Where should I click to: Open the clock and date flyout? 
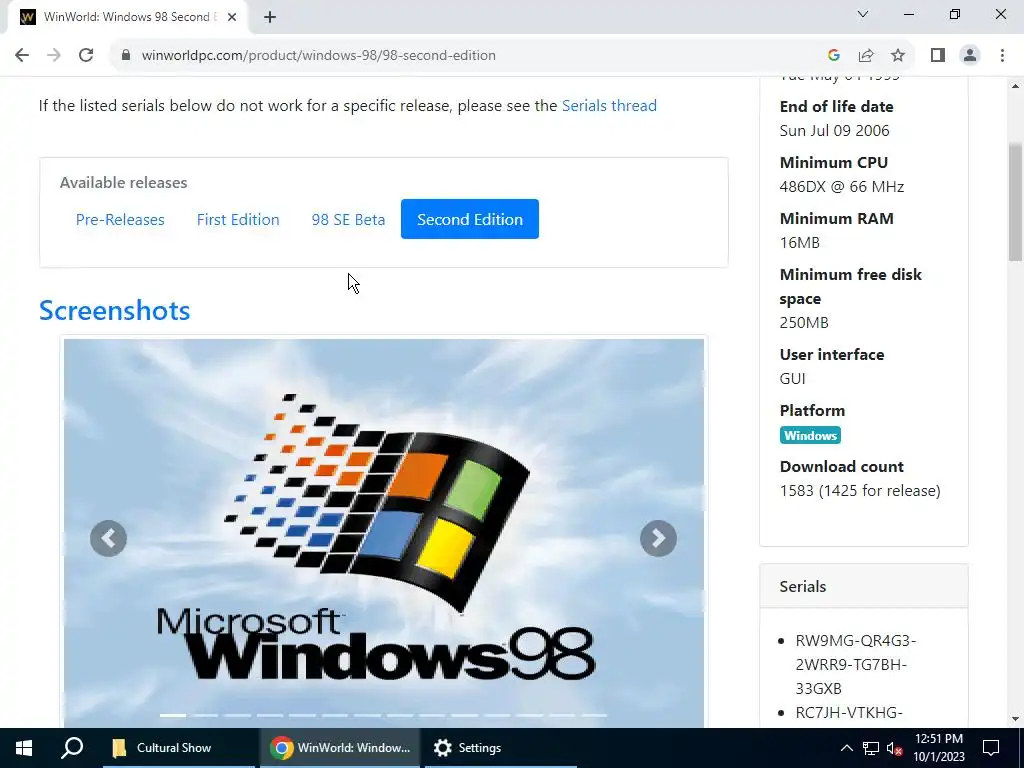tap(938, 748)
